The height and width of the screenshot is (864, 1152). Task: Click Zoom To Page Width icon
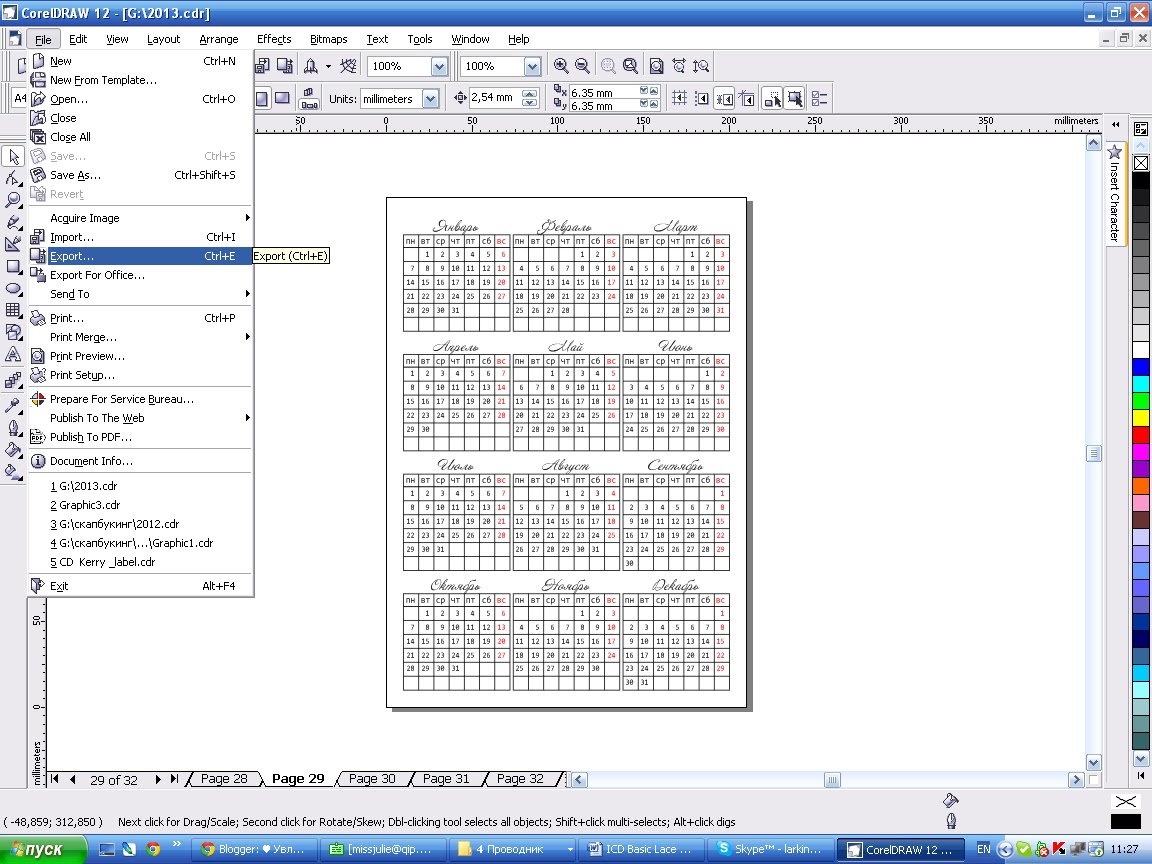[x=679, y=66]
